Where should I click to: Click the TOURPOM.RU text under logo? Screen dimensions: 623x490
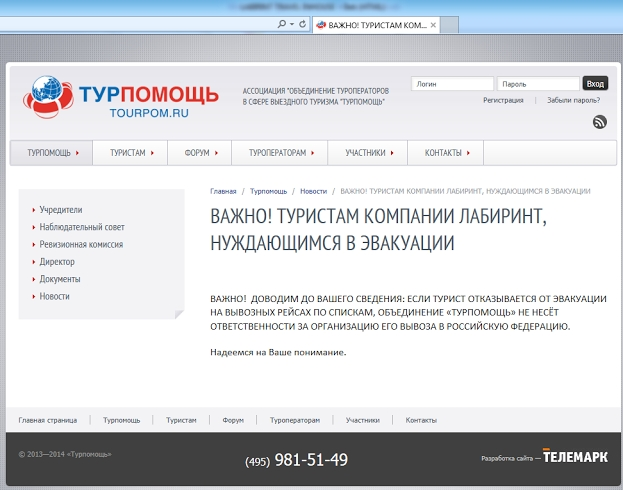coord(149,113)
